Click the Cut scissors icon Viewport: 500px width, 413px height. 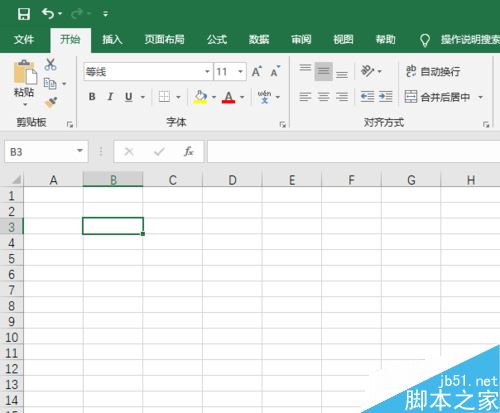[x=50, y=64]
